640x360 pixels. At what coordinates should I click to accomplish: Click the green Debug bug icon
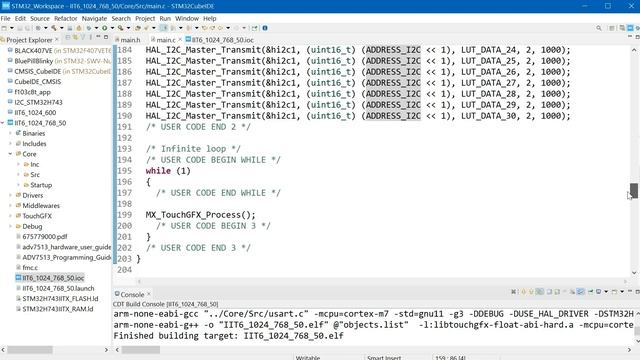tap(89, 28)
